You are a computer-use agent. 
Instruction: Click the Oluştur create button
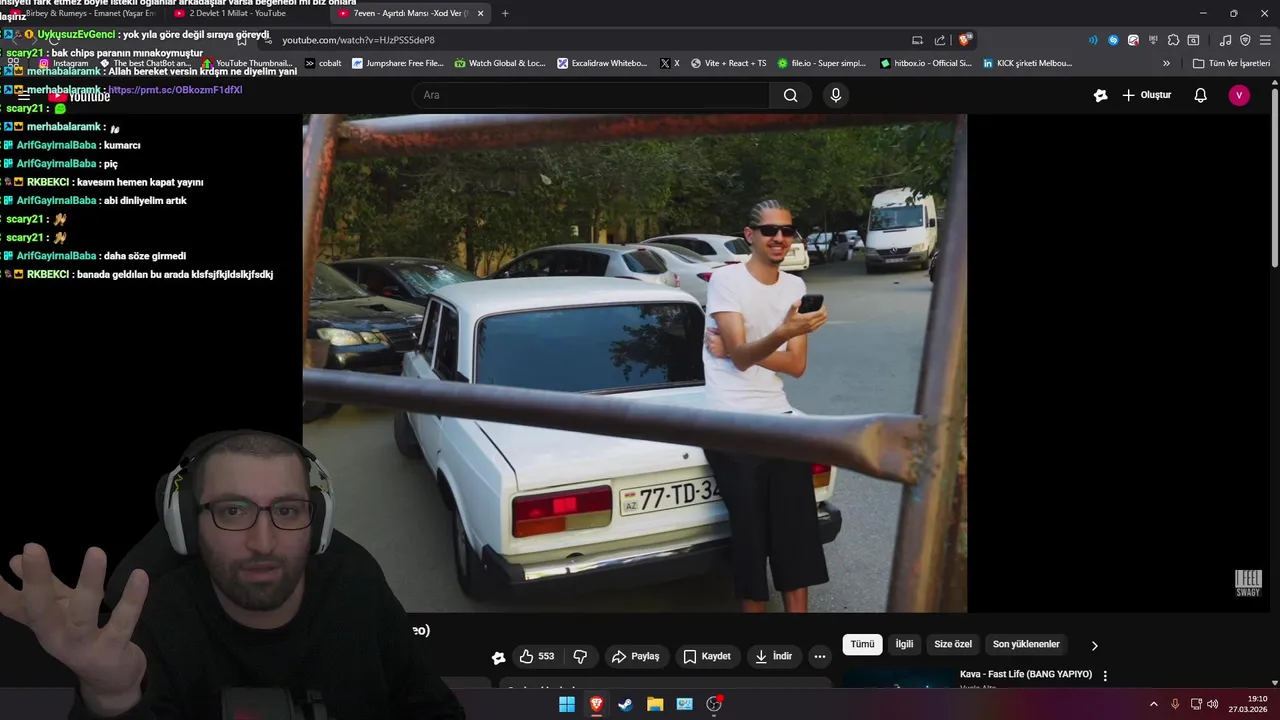1146,95
